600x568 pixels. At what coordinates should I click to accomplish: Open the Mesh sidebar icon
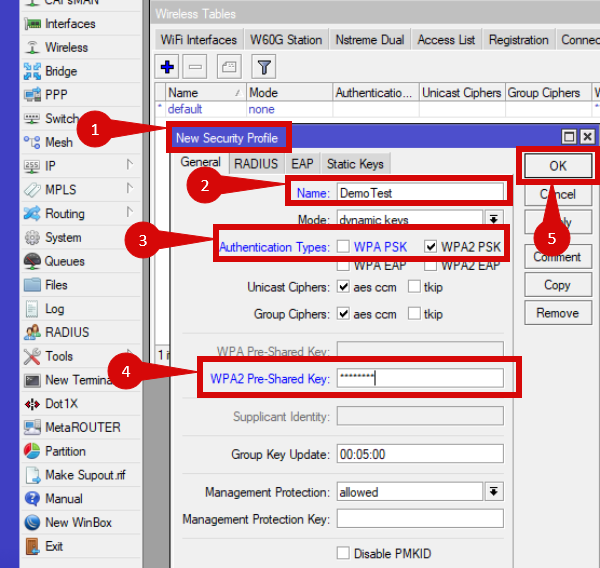(33, 142)
